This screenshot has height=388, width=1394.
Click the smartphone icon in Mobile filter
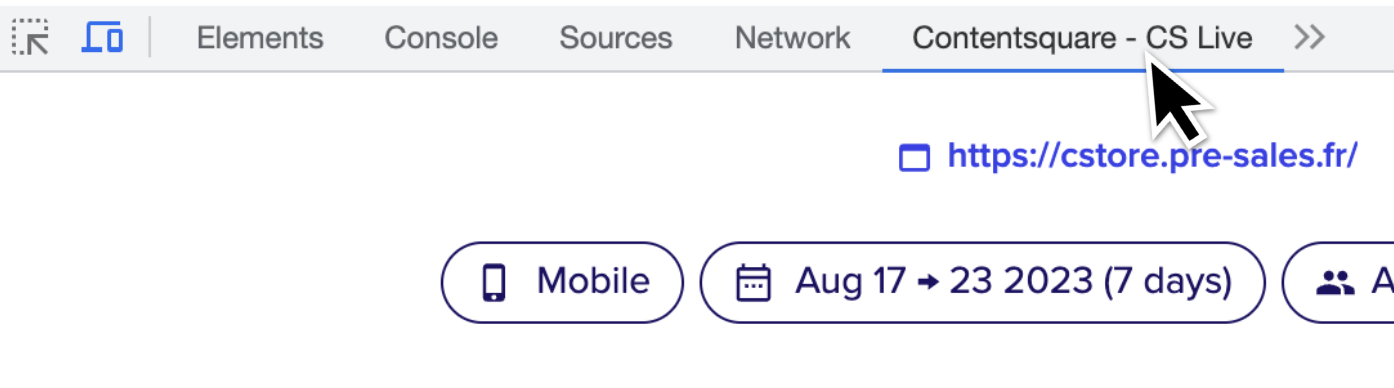tap(494, 283)
